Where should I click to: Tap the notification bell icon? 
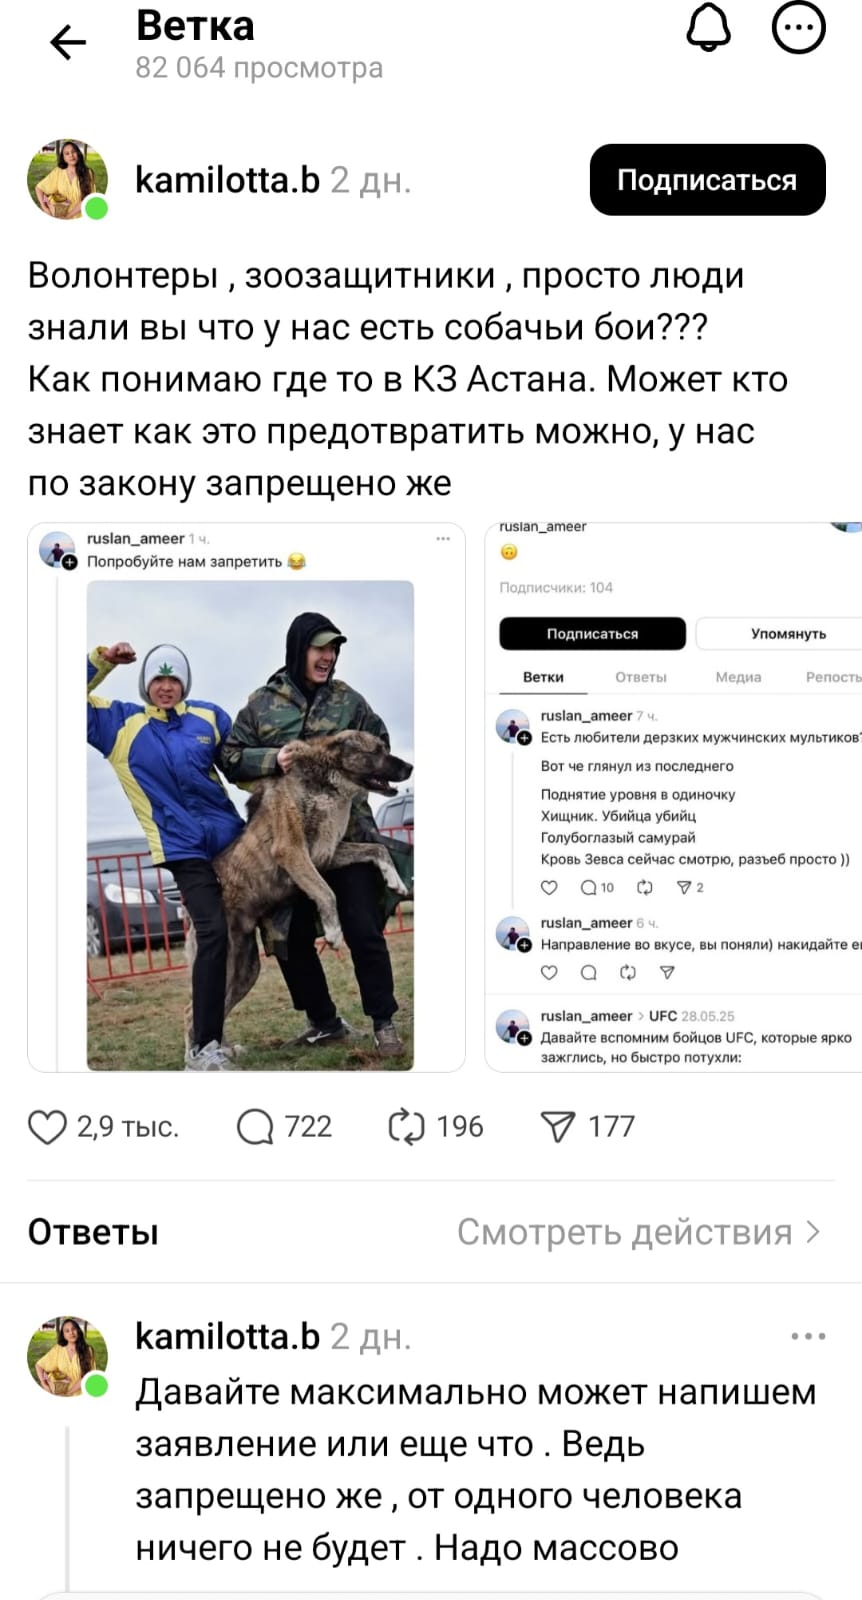(x=708, y=28)
